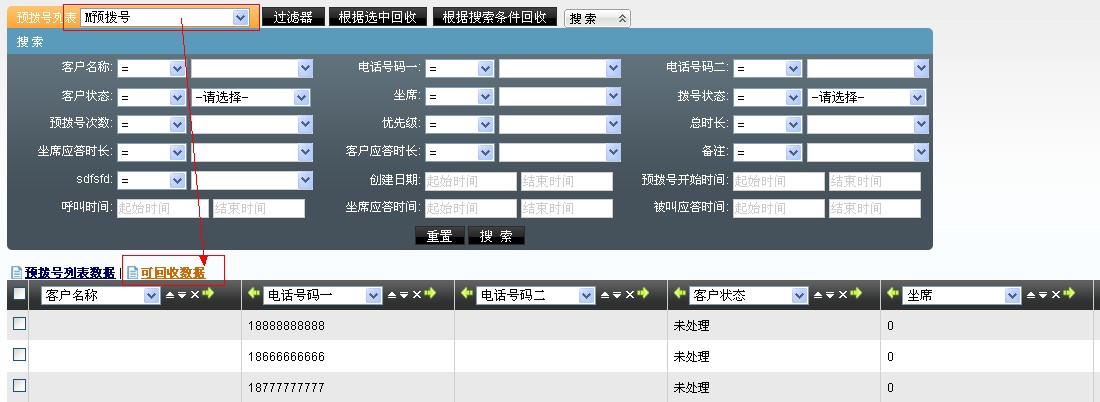This screenshot has height=402, width=1100.
Task: Click remove (×) icon in 客户名称 column
Action: 195,295
